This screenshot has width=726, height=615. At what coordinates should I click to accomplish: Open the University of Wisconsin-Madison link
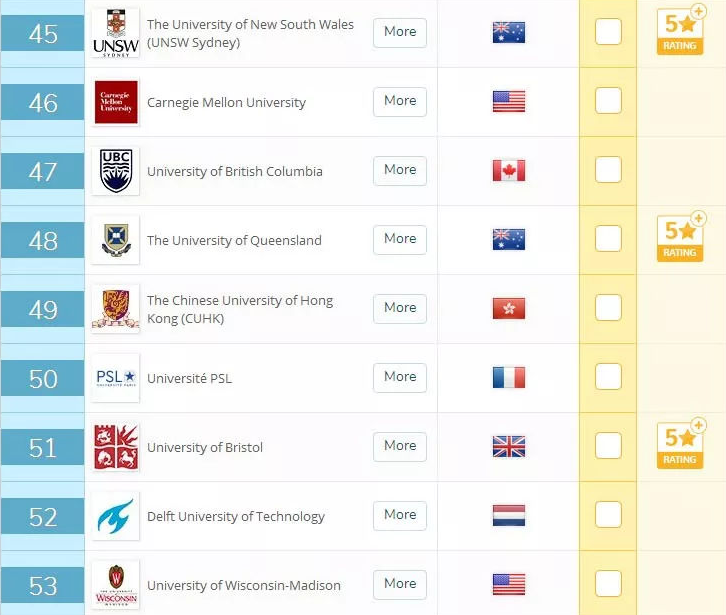pyautogui.click(x=244, y=585)
